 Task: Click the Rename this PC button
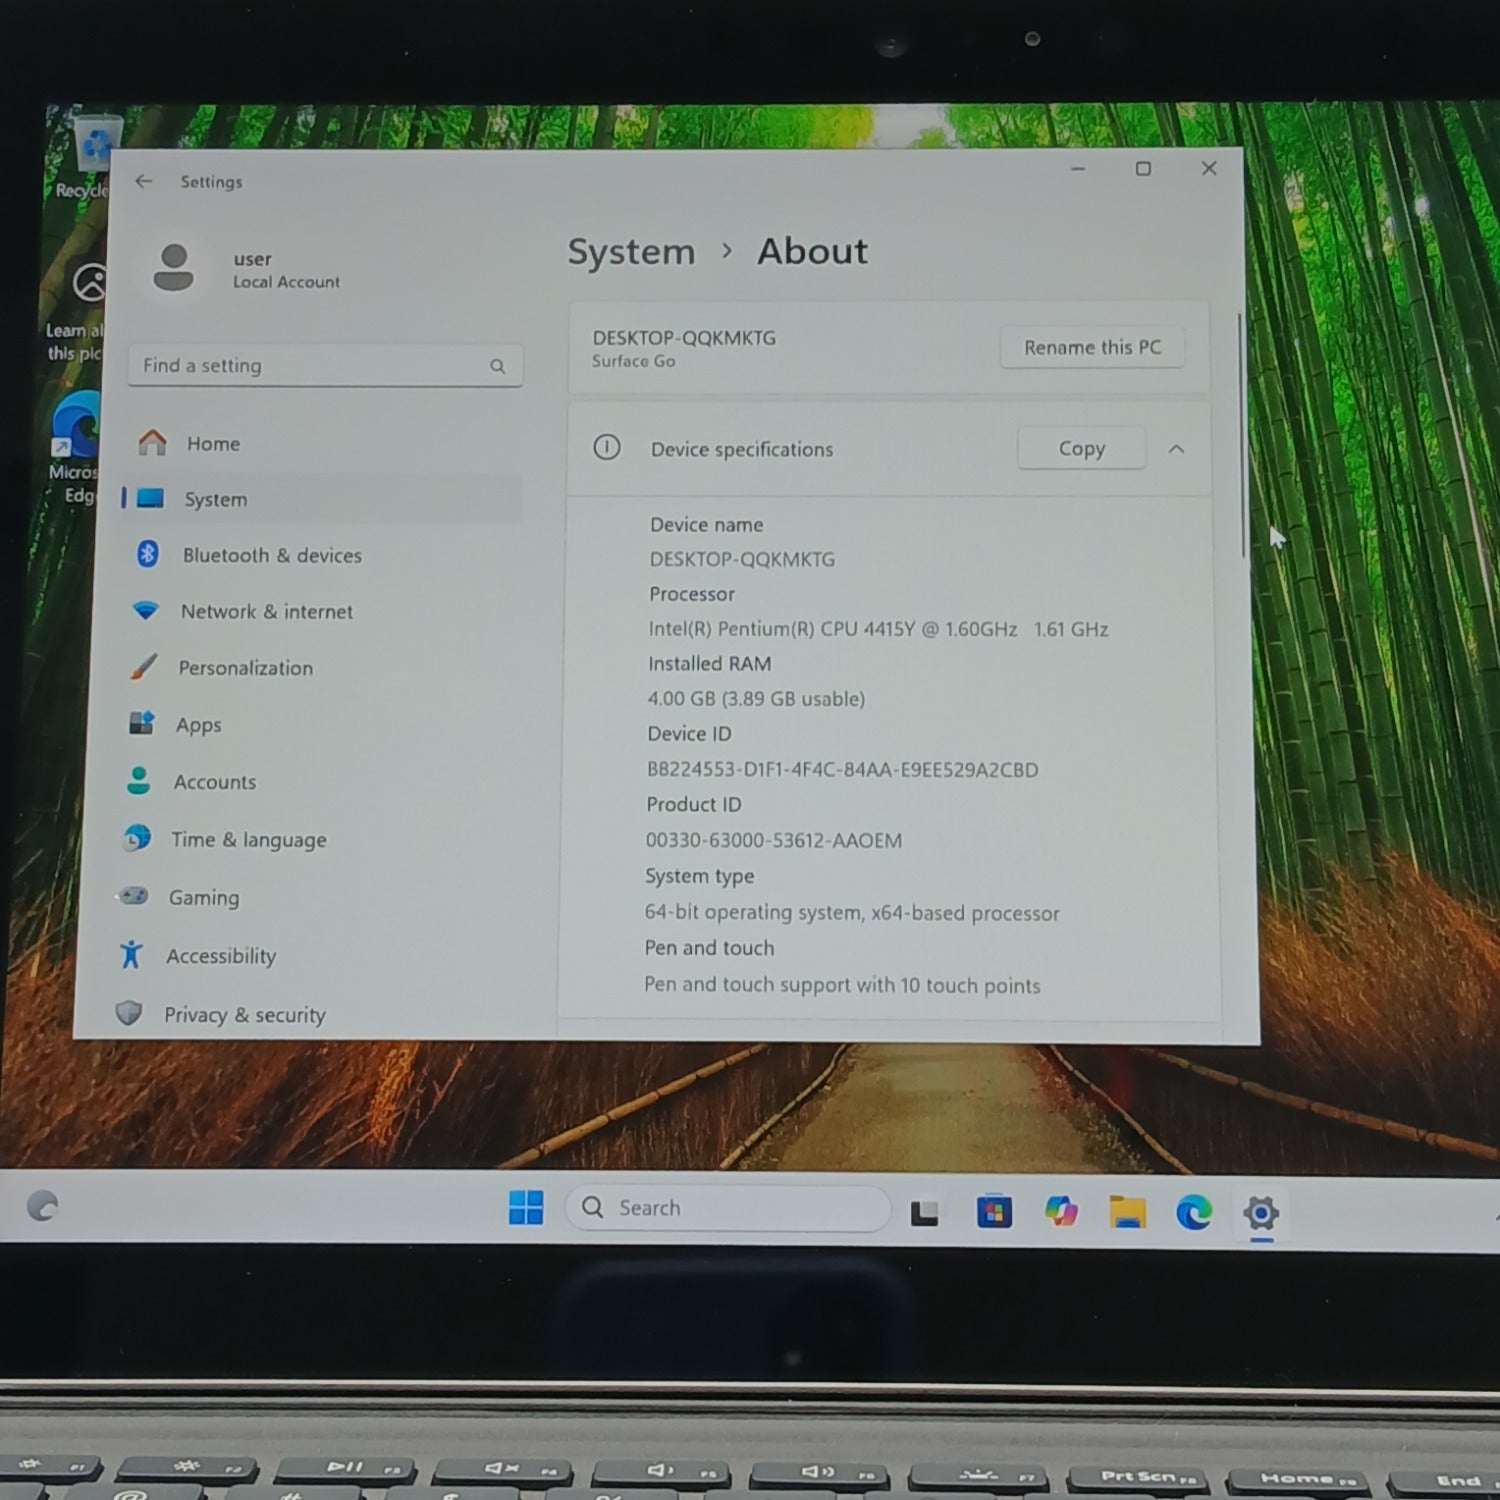pos(1092,348)
